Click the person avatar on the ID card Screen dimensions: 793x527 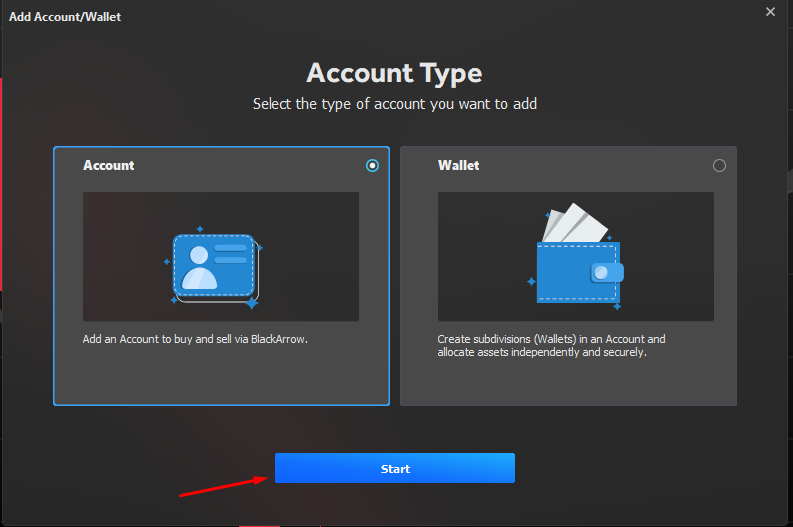point(197,267)
